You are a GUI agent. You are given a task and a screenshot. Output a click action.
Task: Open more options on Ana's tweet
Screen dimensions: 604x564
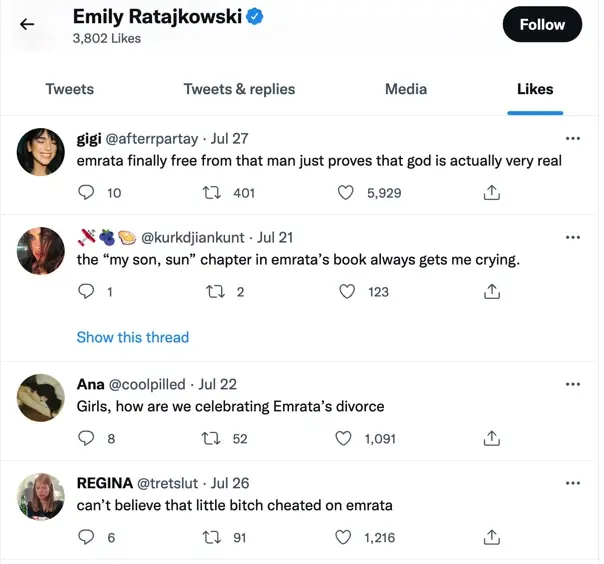click(x=573, y=384)
